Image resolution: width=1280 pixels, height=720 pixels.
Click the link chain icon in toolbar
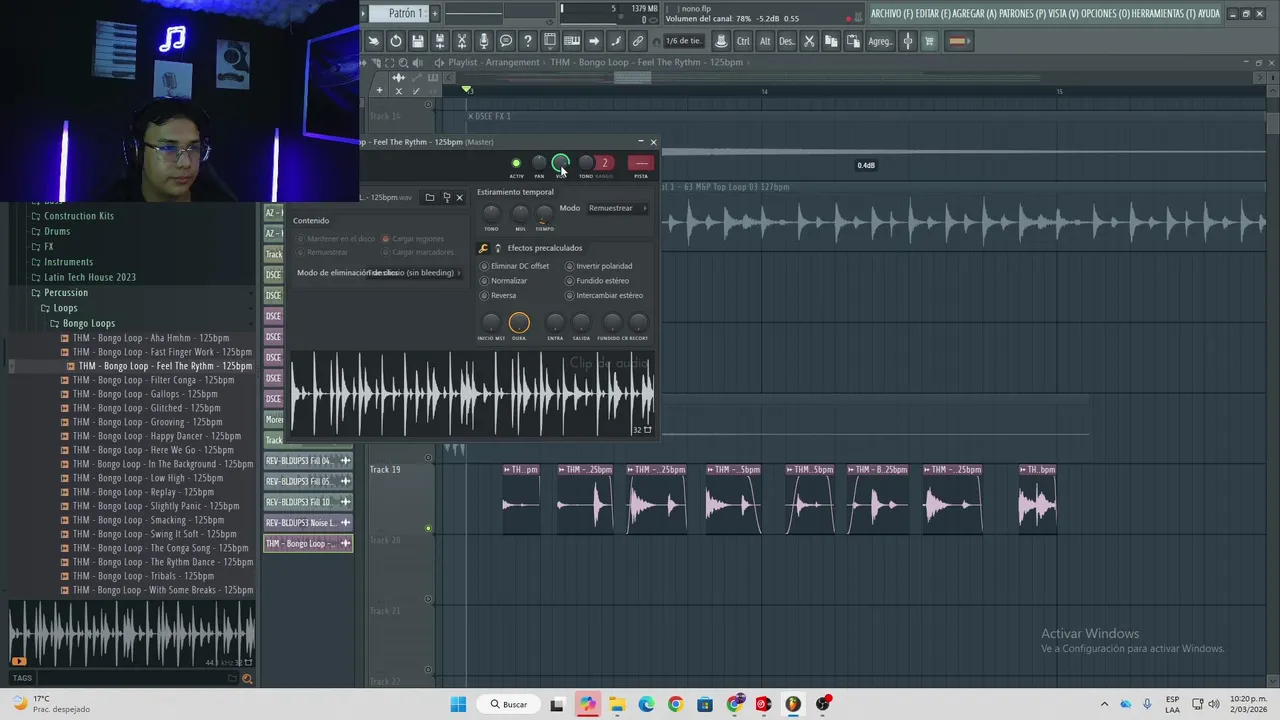click(x=637, y=41)
